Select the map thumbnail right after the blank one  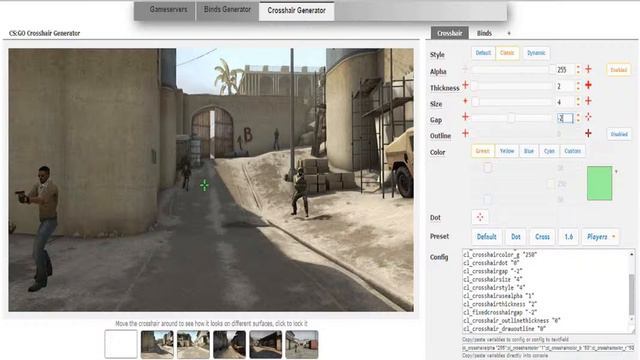157,344
